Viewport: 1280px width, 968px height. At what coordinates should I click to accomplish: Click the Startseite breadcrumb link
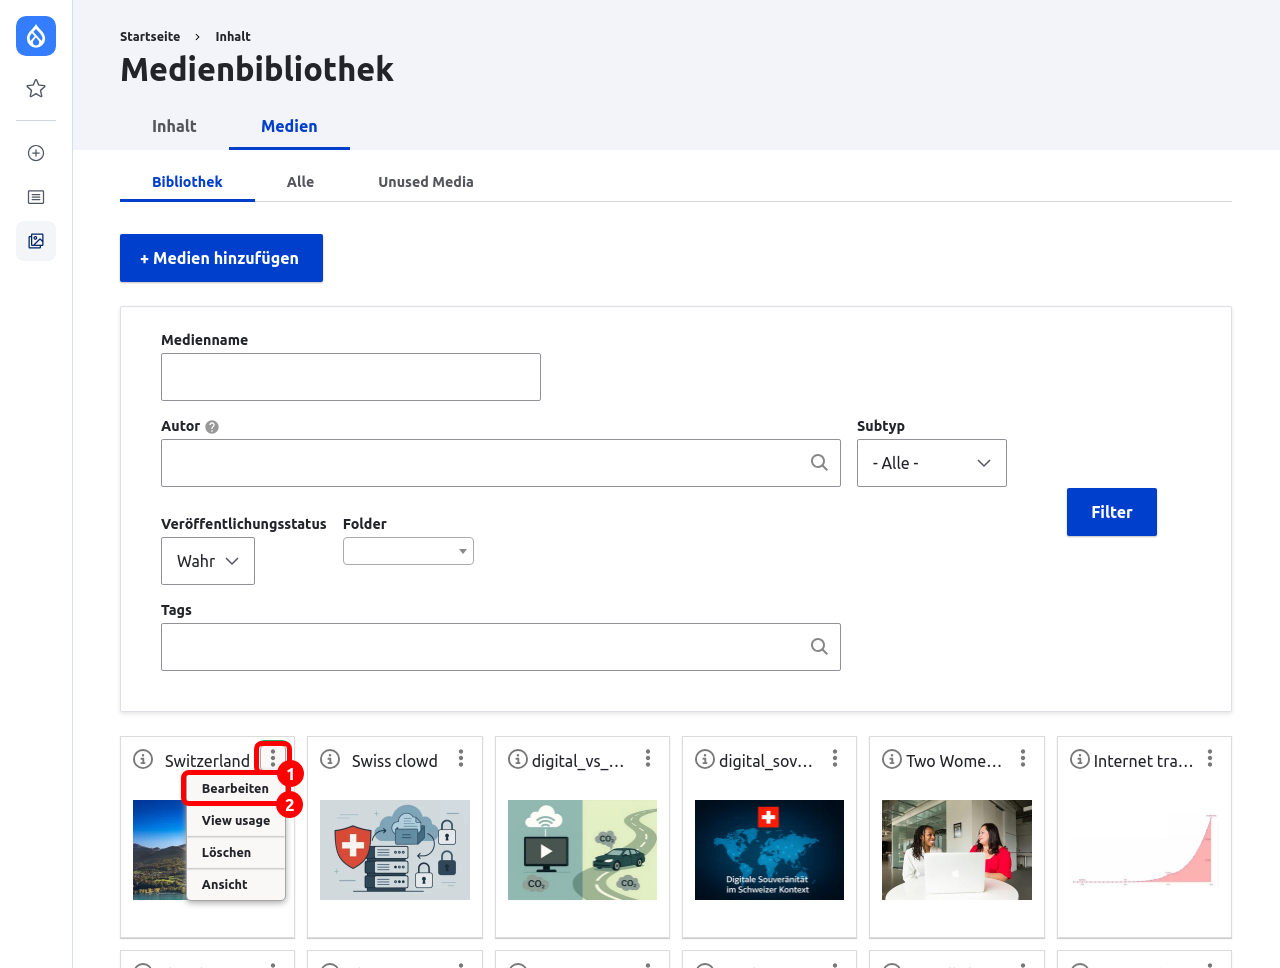coord(150,36)
